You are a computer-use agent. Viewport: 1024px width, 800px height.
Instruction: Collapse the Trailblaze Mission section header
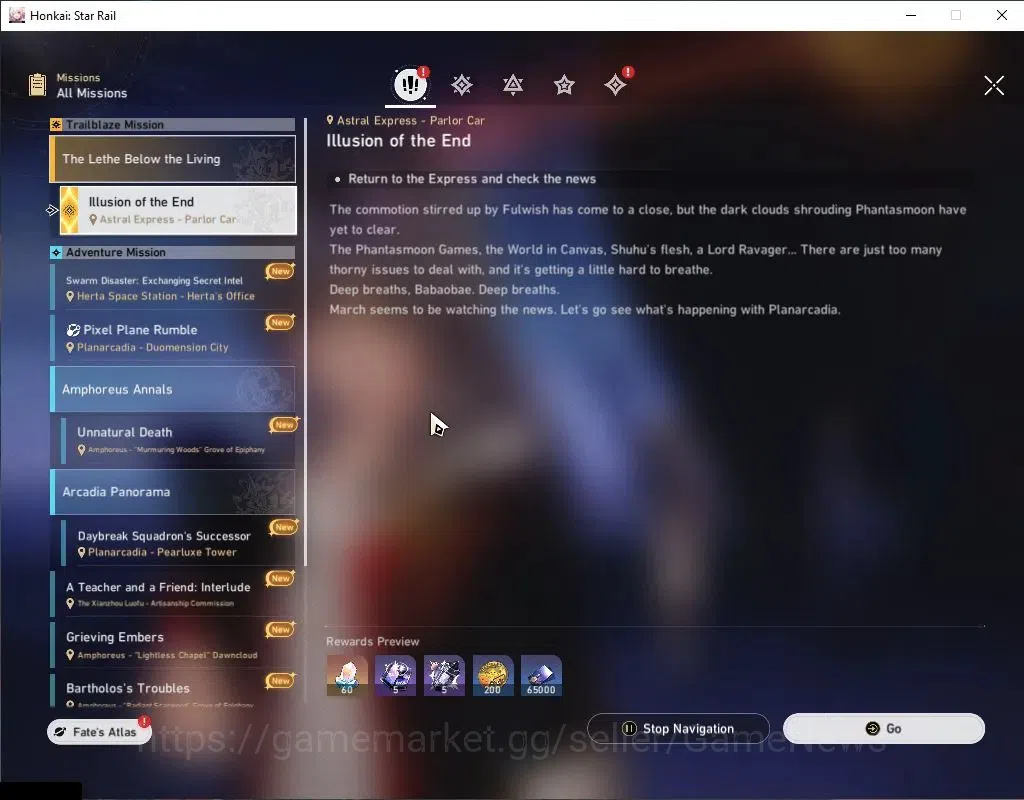coord(172,124)
